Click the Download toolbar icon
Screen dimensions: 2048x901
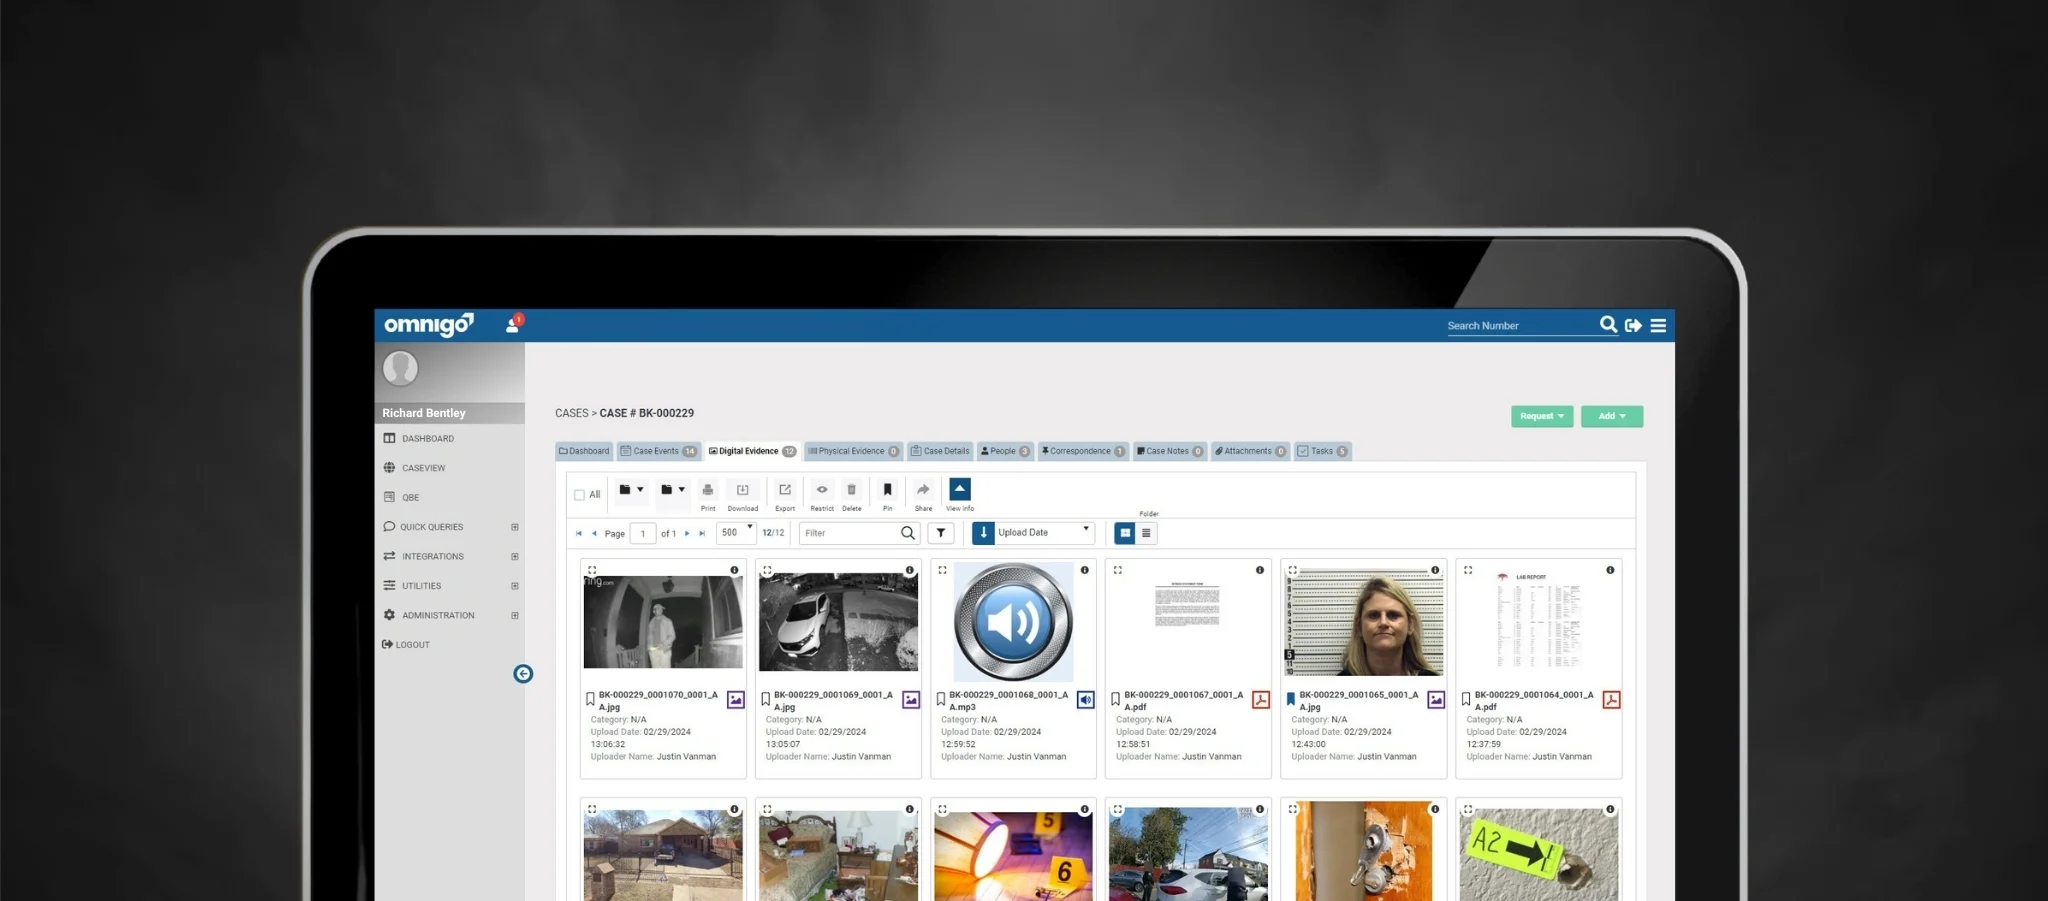743,490
